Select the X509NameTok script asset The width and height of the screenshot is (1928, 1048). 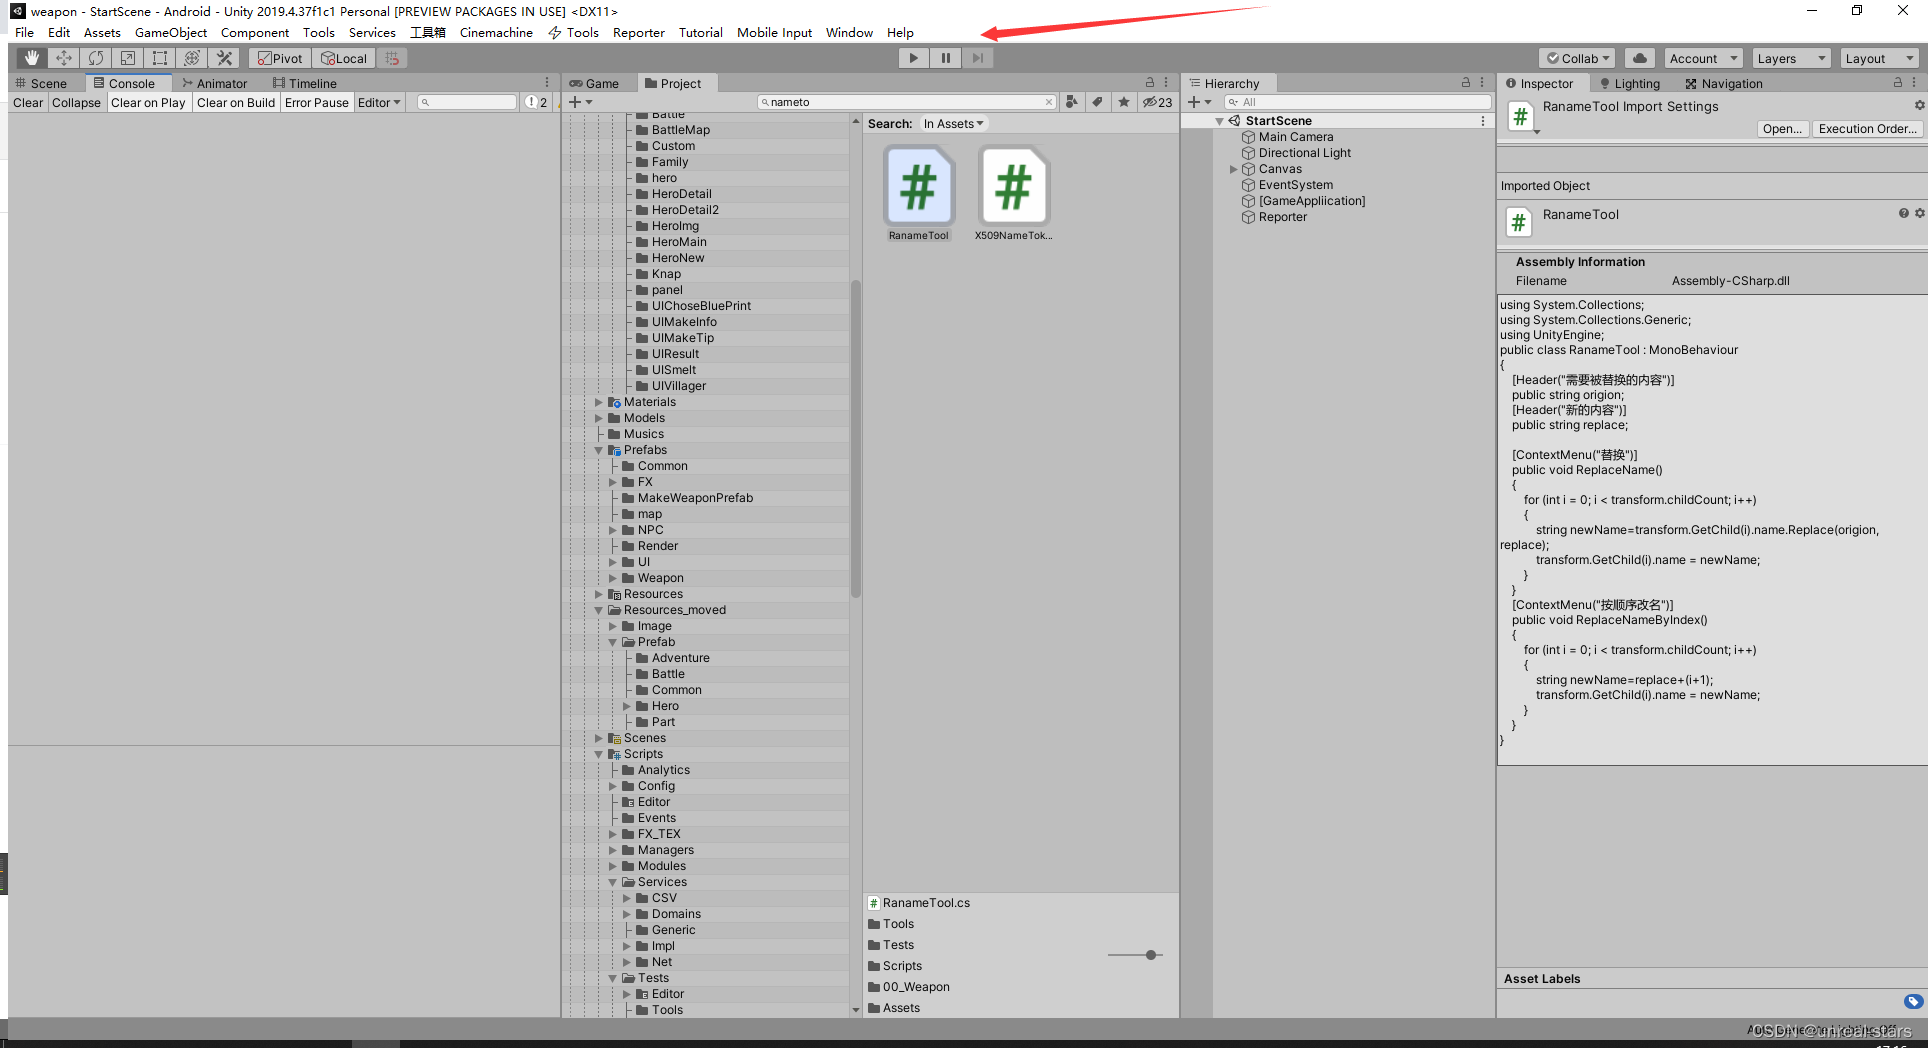click(x=1013, y=195)
